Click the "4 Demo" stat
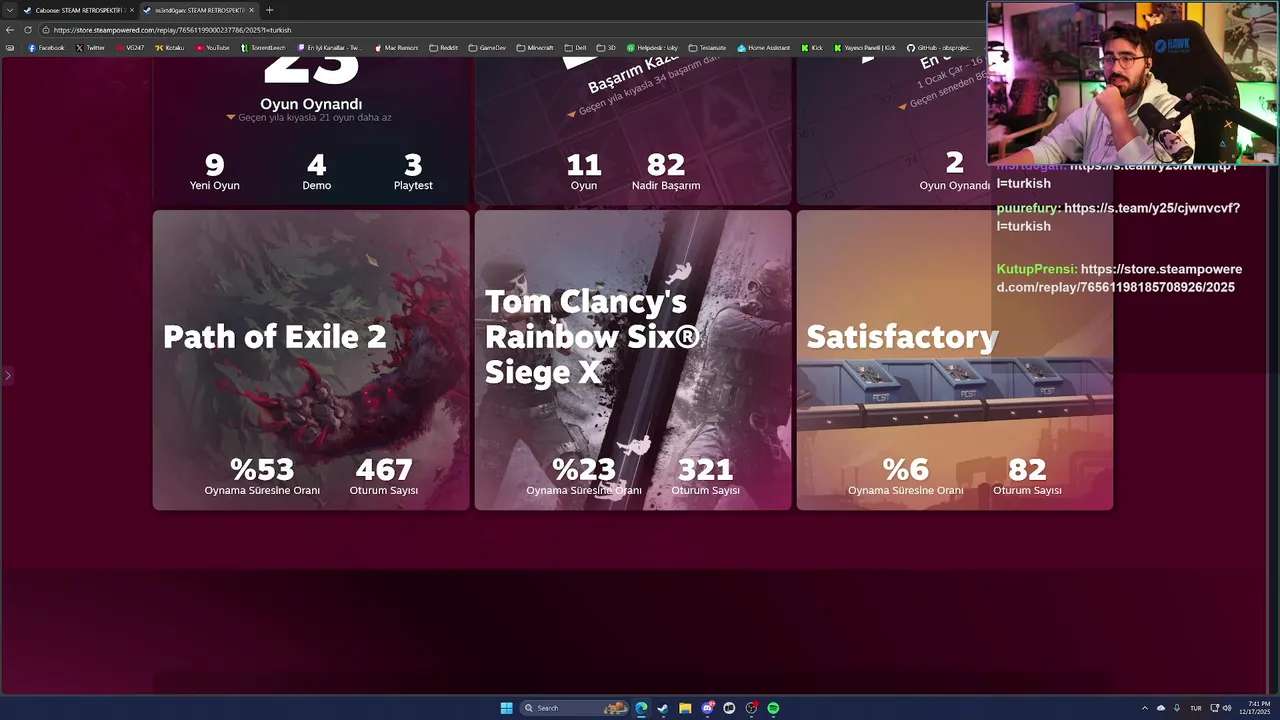 (x=316, y=171)
